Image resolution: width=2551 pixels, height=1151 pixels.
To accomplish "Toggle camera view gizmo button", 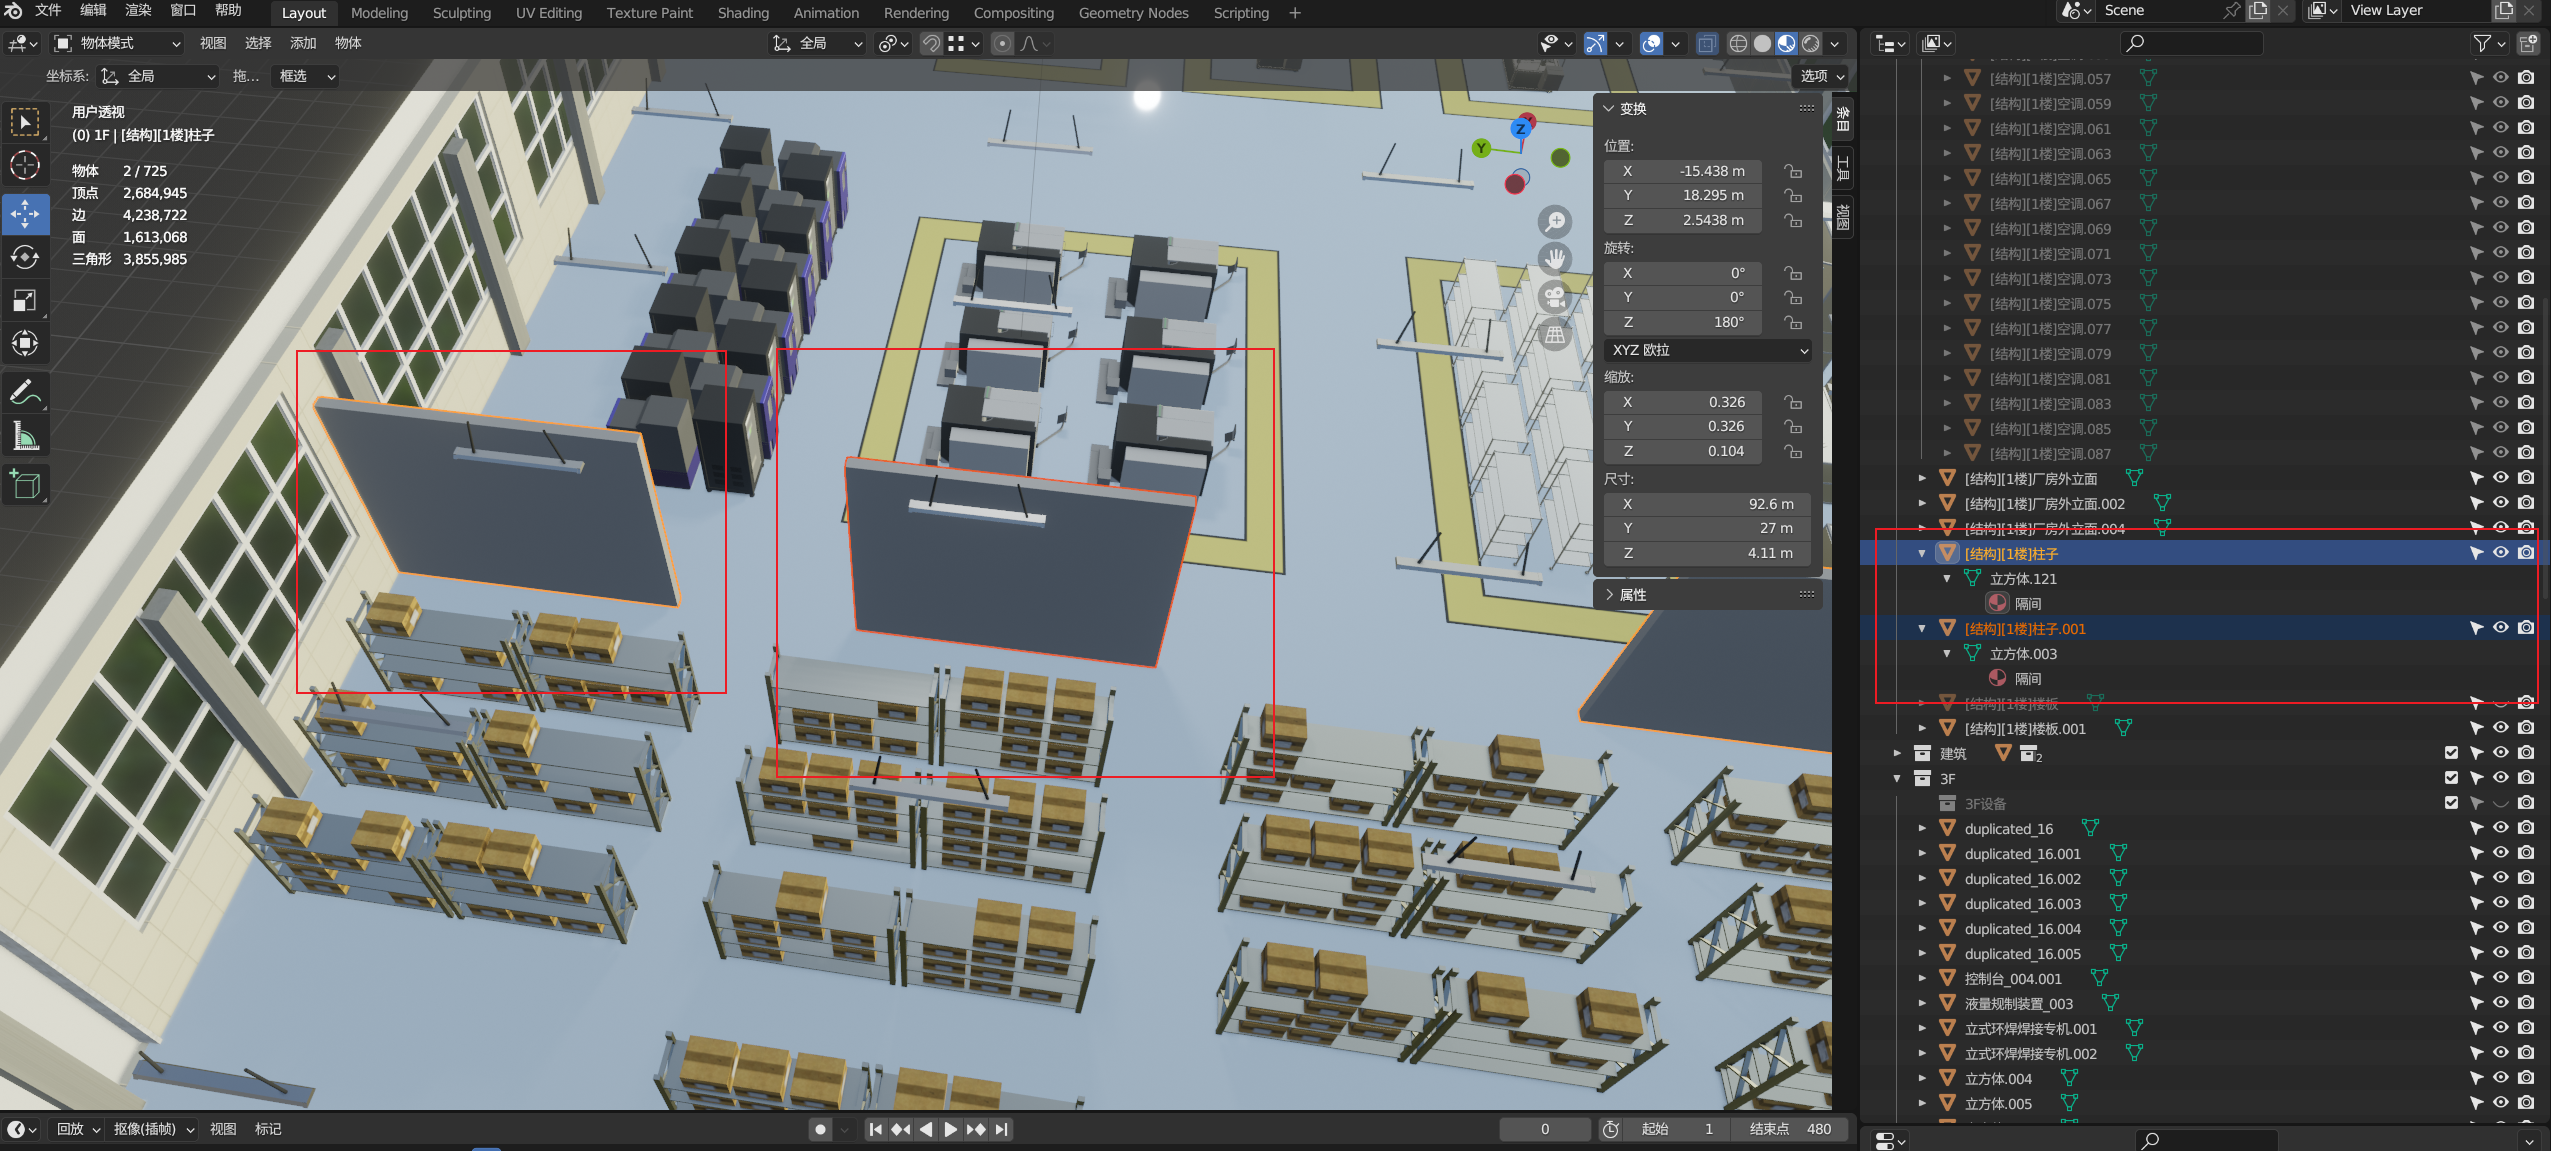I will coord(1554,297).
